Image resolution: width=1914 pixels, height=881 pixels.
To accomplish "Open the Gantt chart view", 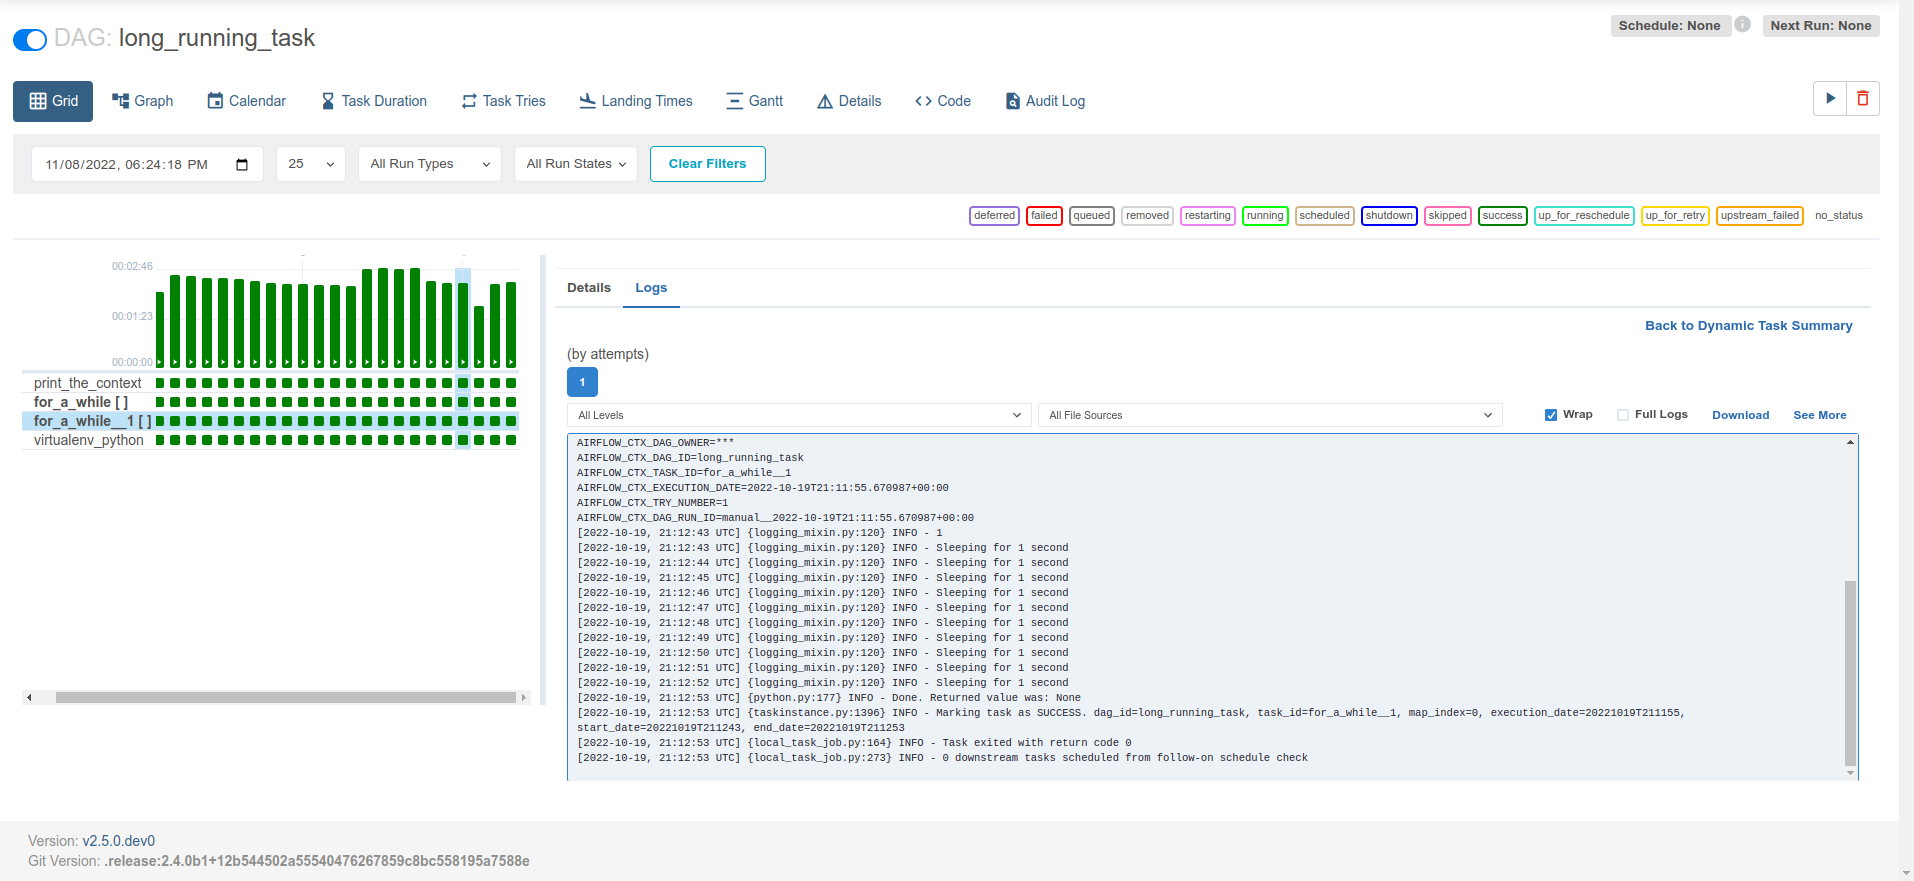I will coord(754,101).
